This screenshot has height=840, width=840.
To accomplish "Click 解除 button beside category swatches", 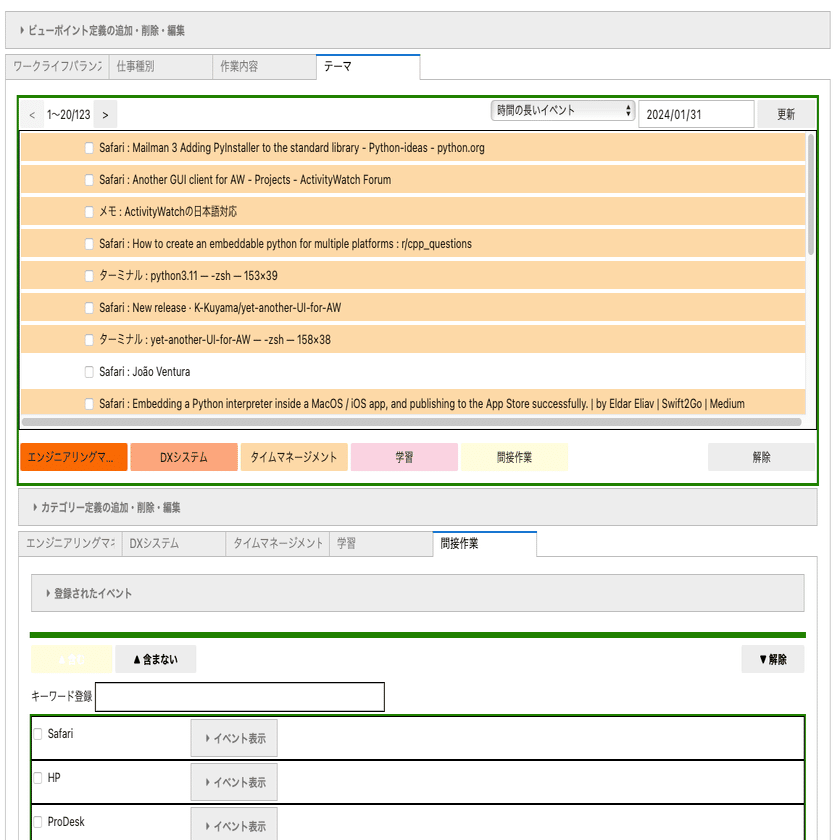I will pos(761,457).
